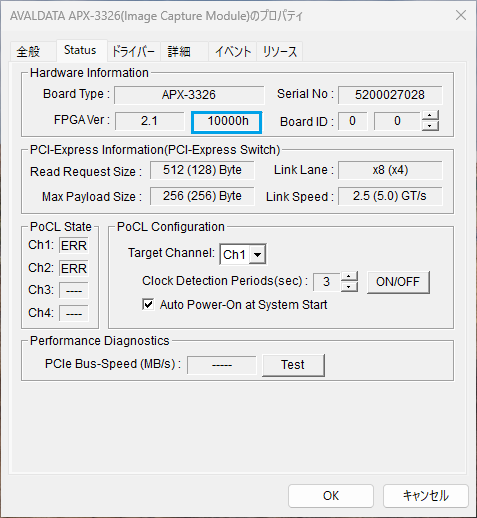Click the Clock Detection Periods field
The width and height of the screenshot is (477, 518).
pos(327,282)
